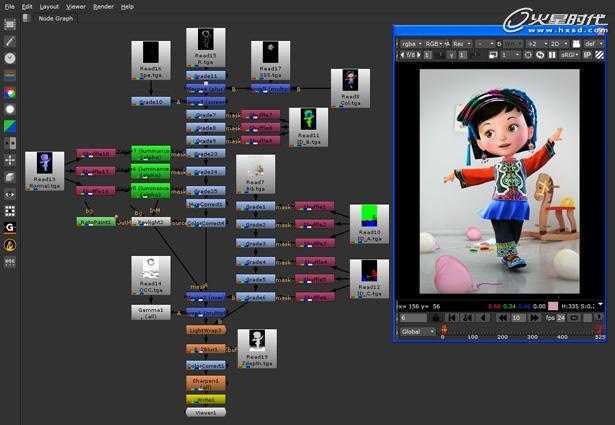Step forward by increment frames
Viewport: 615px width, 425px height.
pyautogui.click(x=534, y=318)
